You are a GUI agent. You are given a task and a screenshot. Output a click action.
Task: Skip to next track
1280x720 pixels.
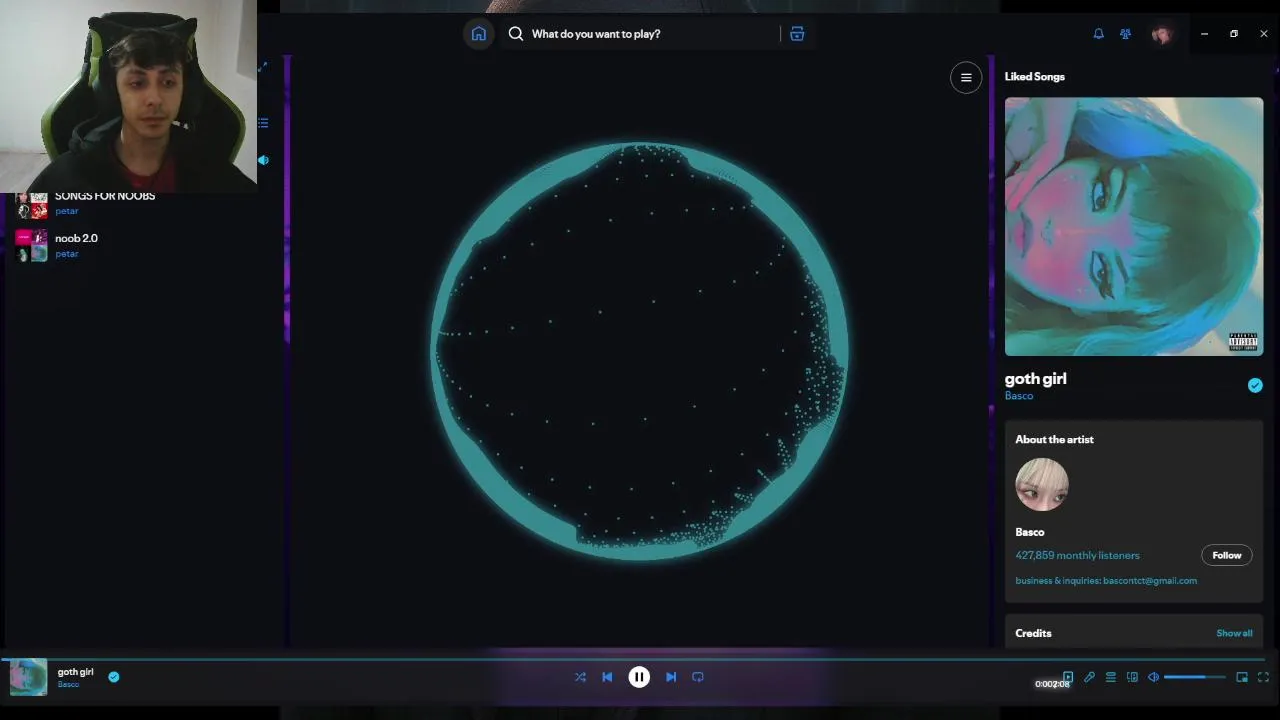(671, 677)
